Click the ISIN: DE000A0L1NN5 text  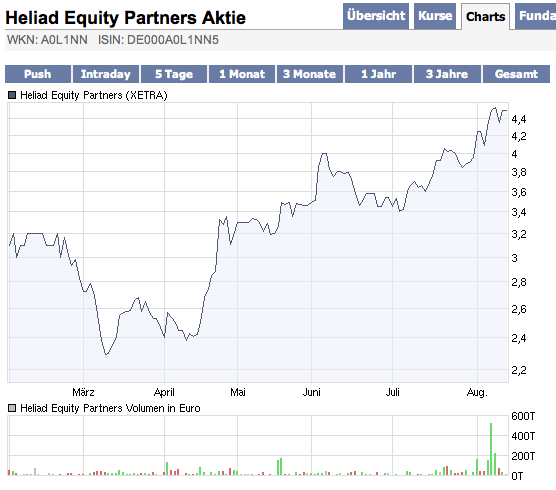pyautogui.click(x=158, y=40)
